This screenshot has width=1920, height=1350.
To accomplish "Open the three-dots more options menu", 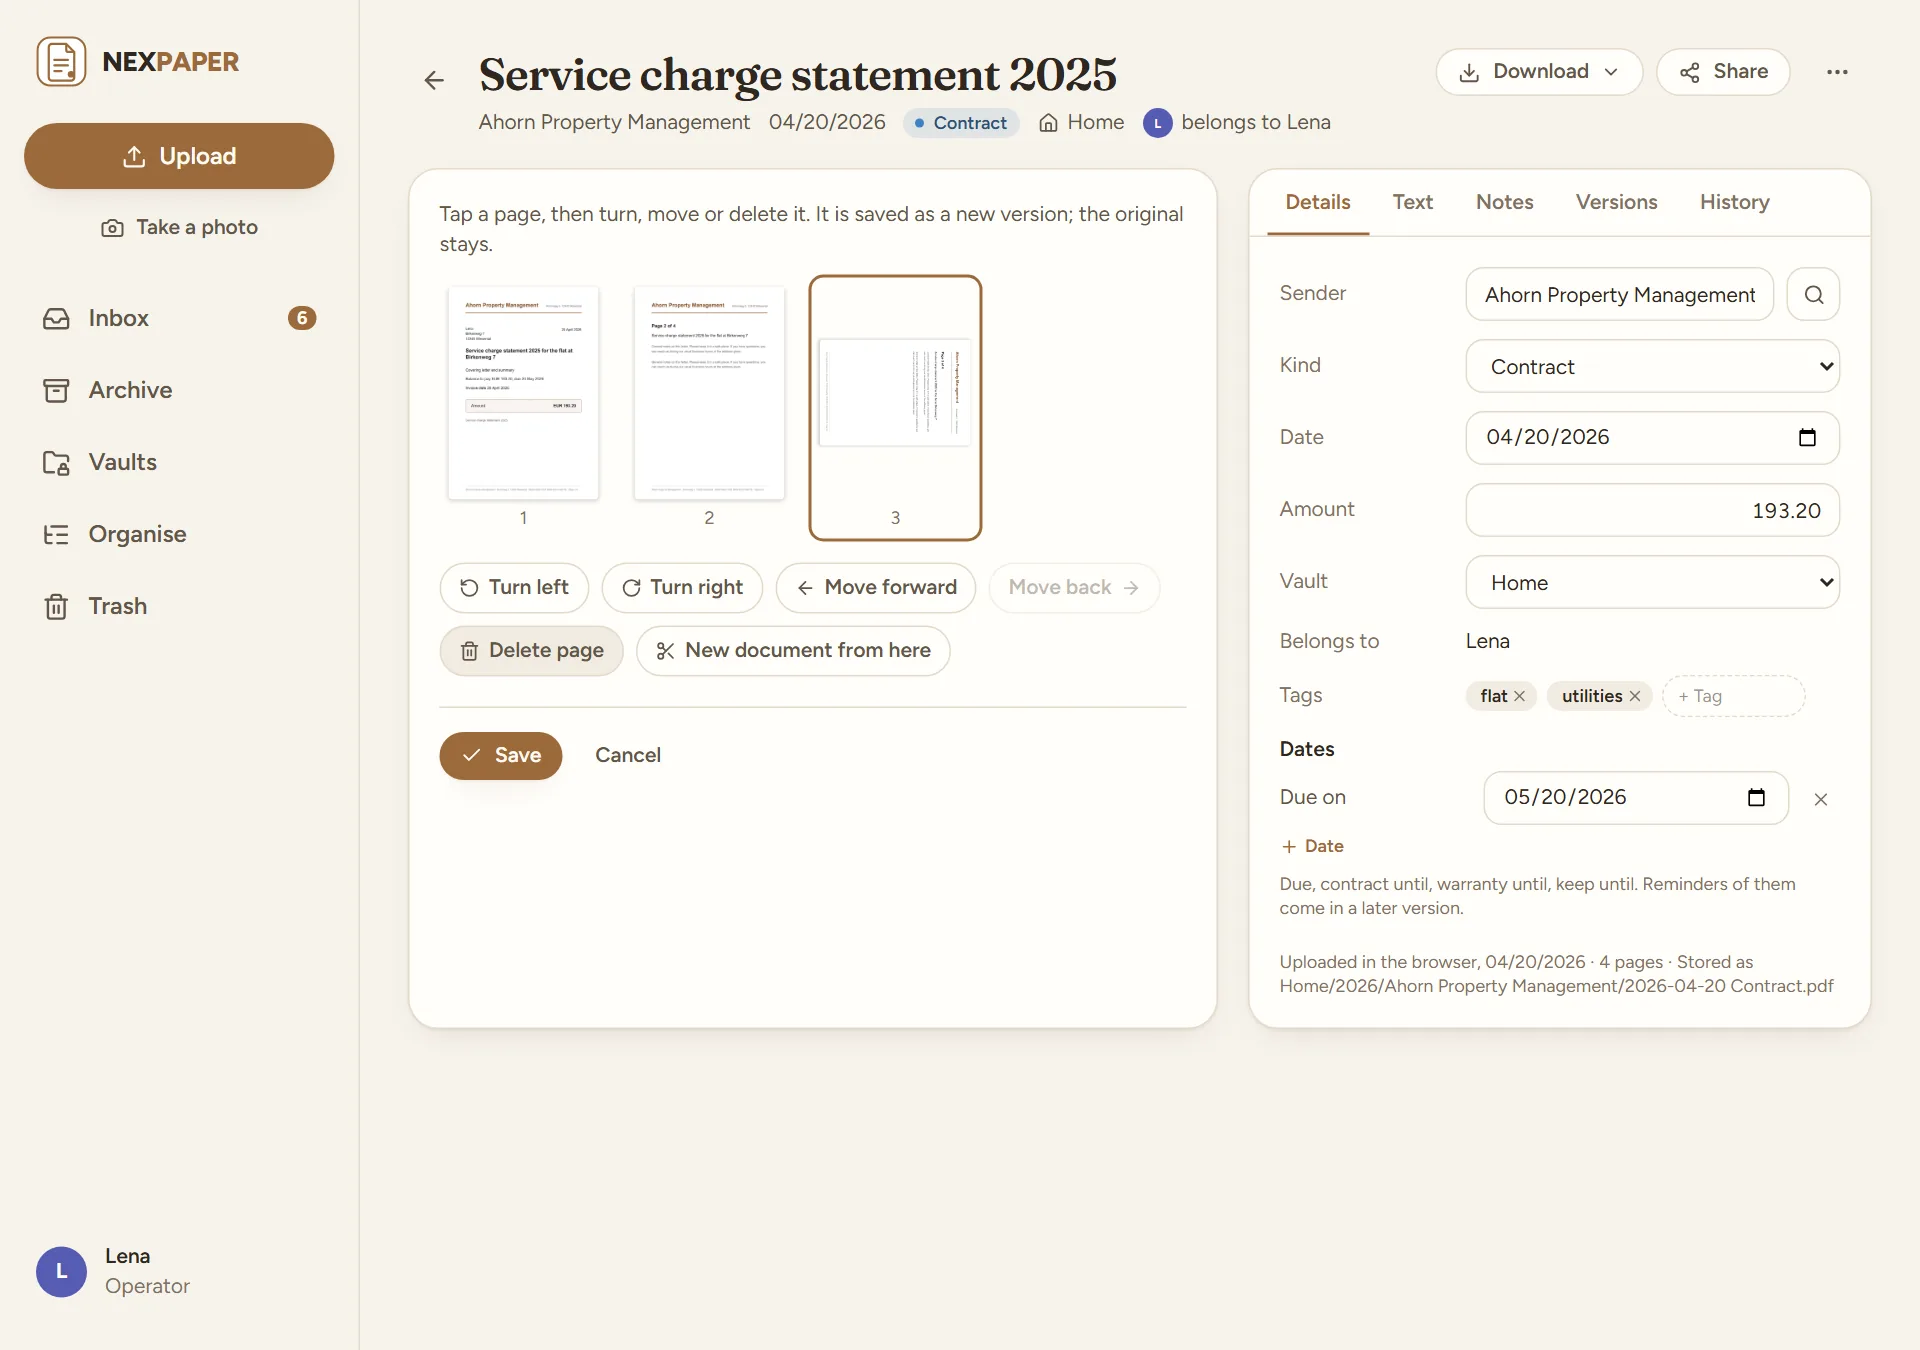I will [x=1837, y=72].
